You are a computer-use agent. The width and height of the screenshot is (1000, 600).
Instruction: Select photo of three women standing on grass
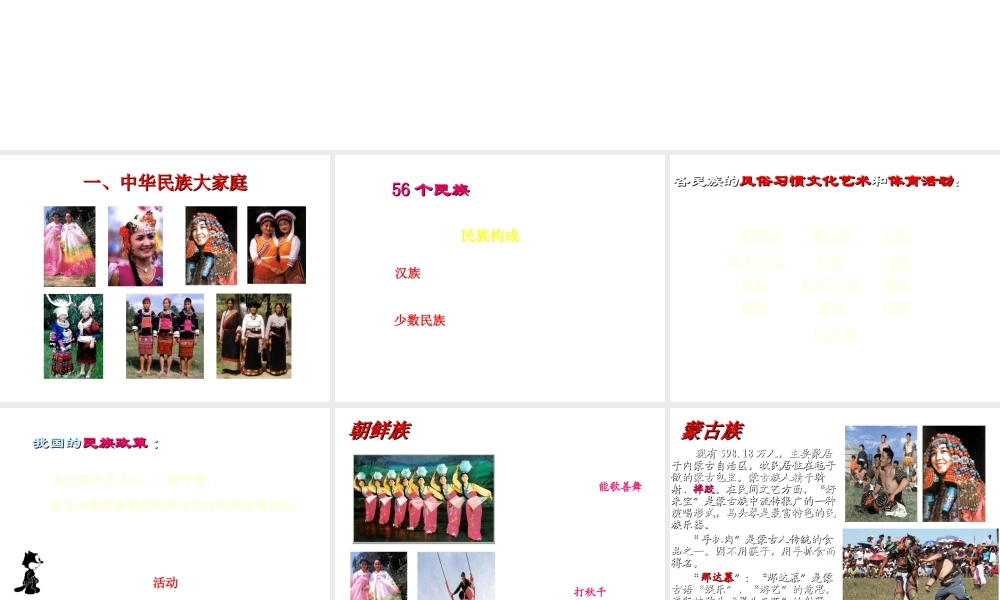(x=165, y=336)
